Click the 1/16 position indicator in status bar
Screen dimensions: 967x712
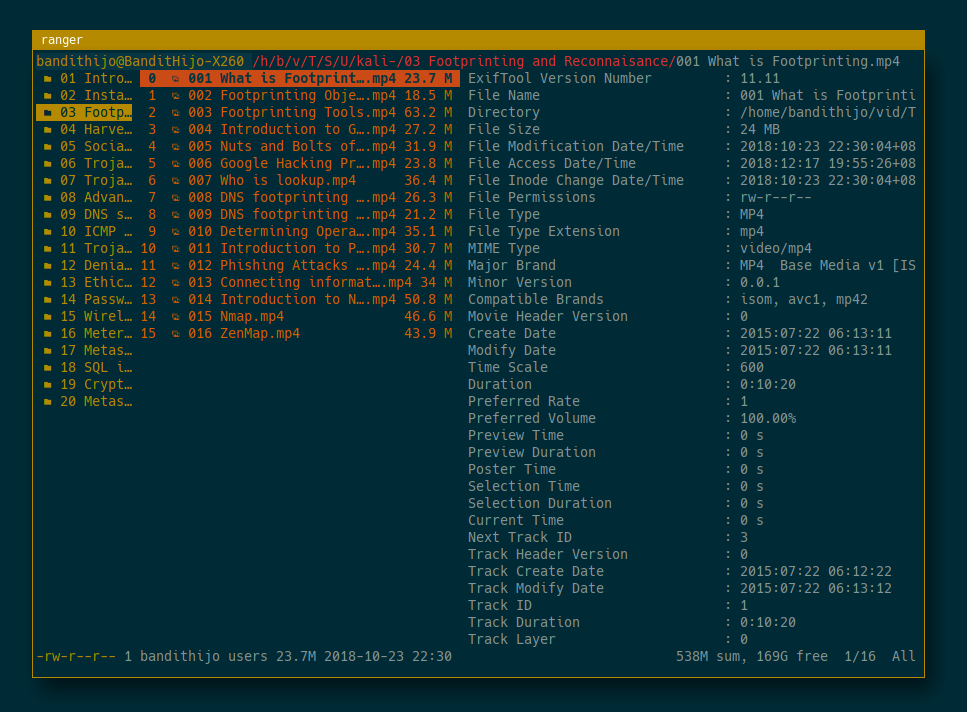[860, 656]
